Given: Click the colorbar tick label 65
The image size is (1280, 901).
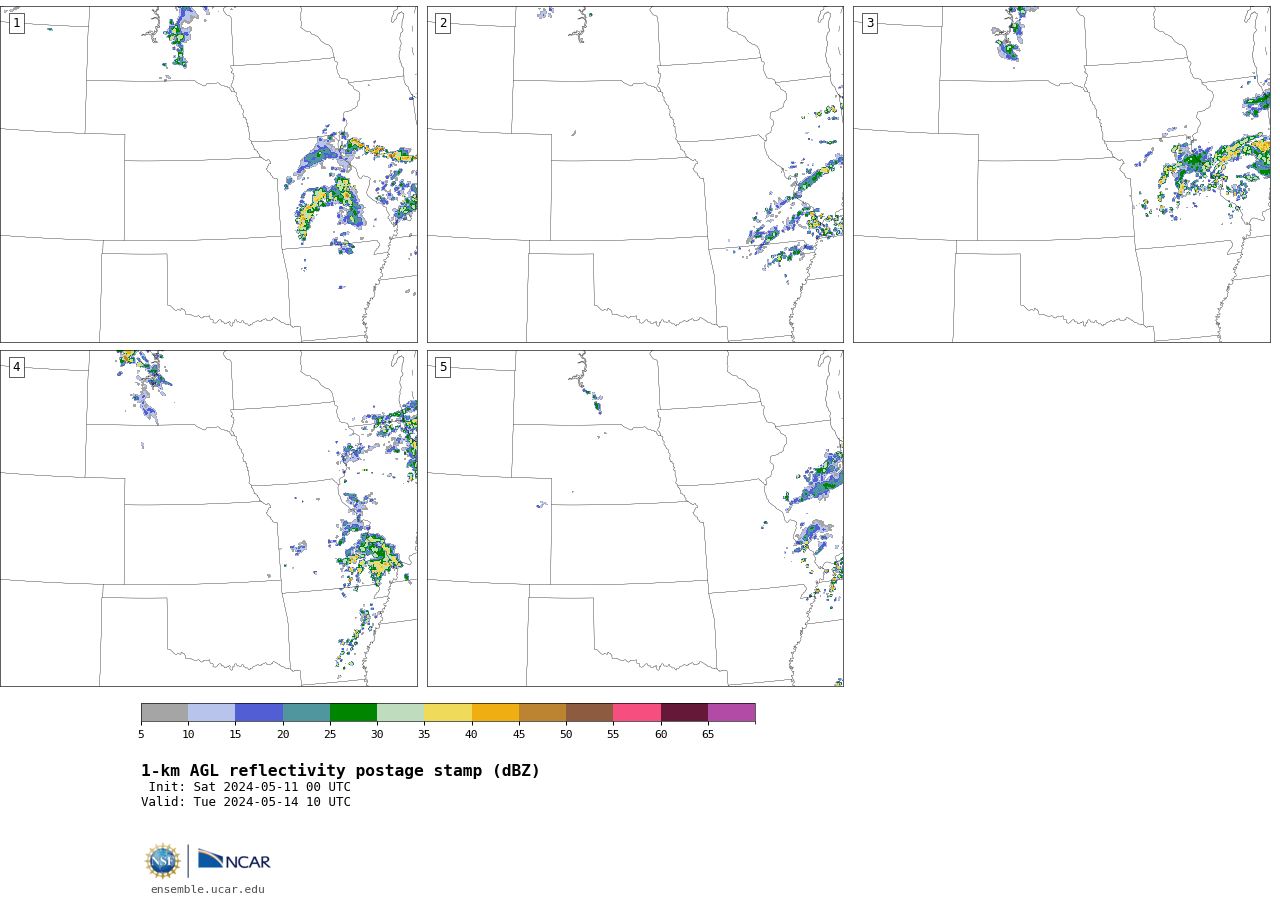Looking at the screenshot, I should click(708, 735).
